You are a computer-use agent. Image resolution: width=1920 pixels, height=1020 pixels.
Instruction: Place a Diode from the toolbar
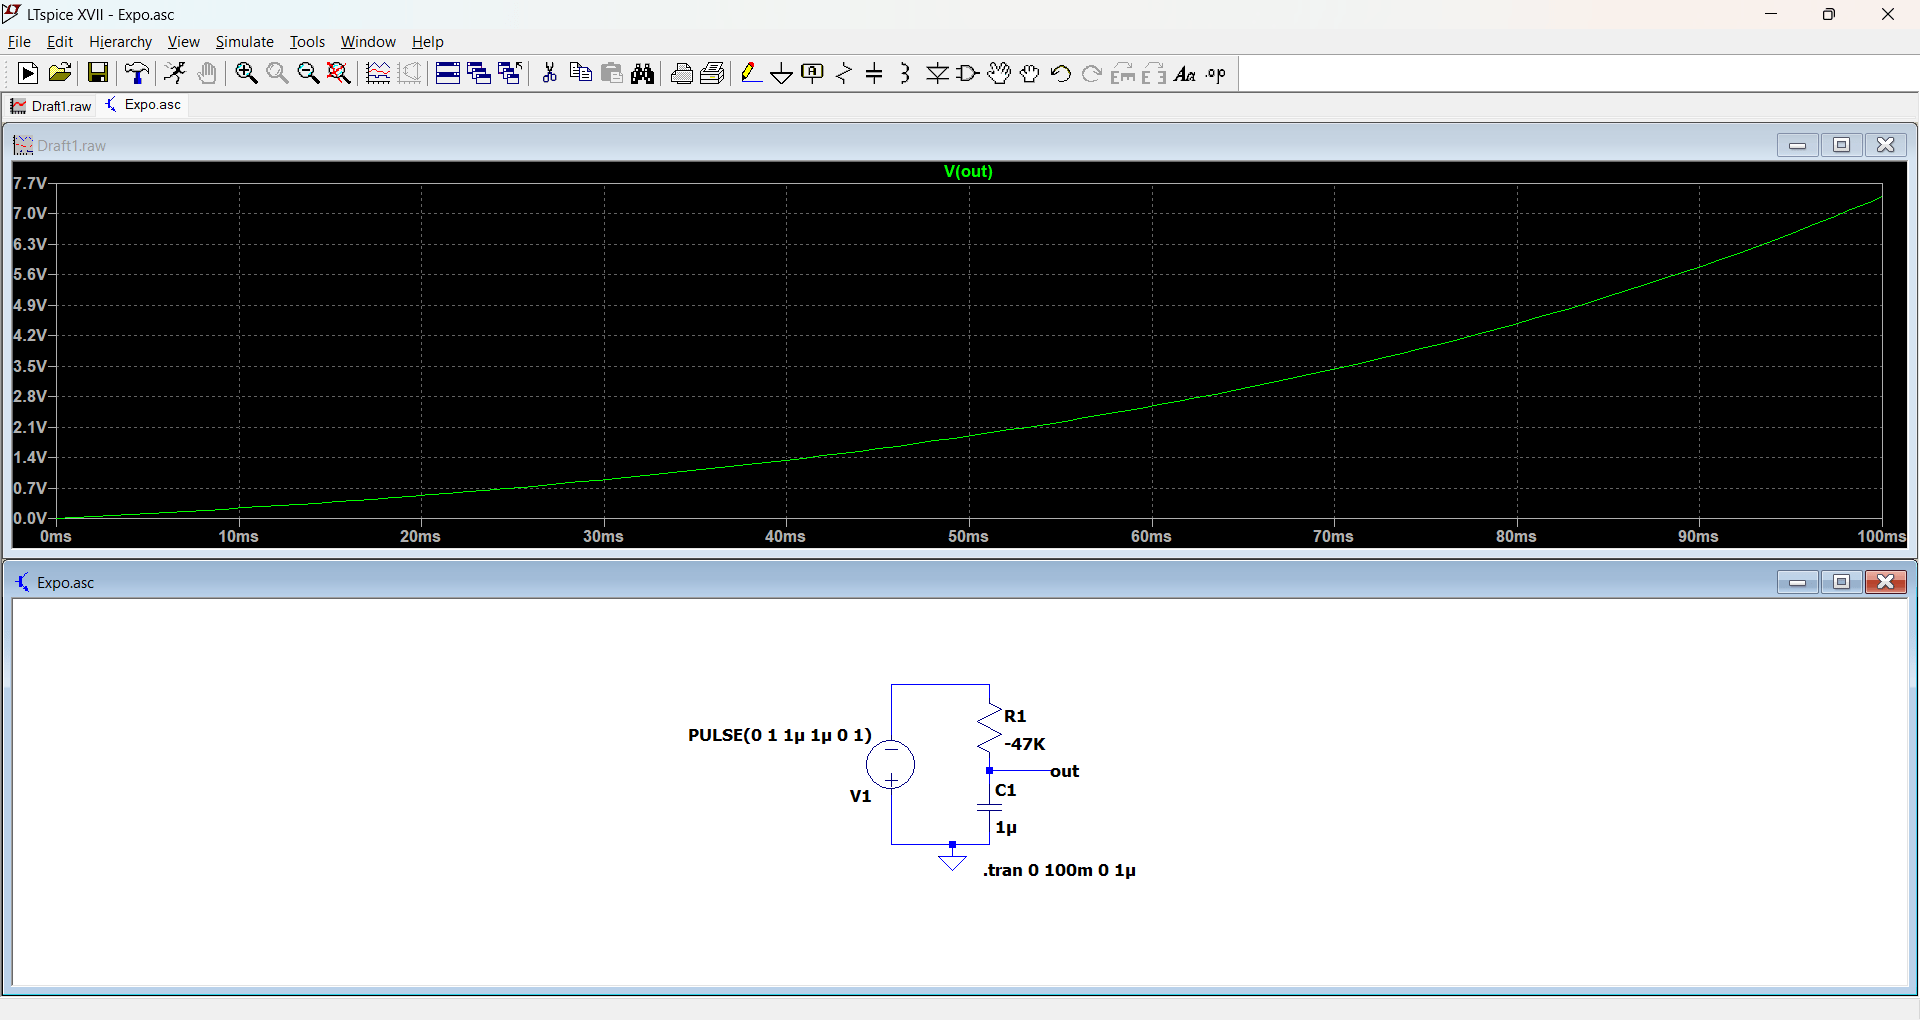tap(937, 73)
